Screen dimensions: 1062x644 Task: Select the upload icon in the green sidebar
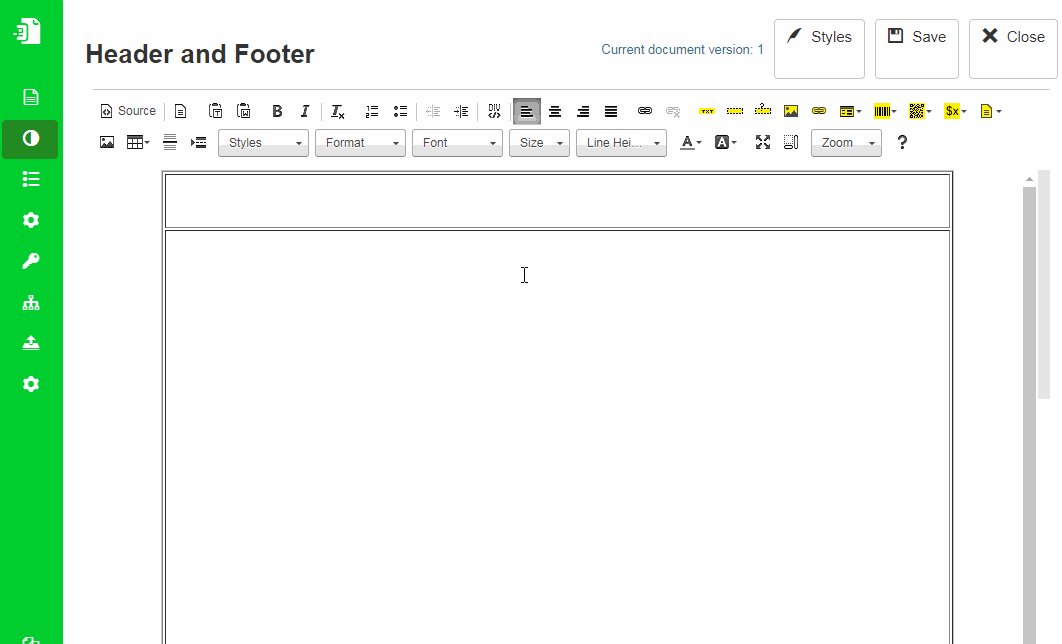pyautogui.click(x=30, y=342)
